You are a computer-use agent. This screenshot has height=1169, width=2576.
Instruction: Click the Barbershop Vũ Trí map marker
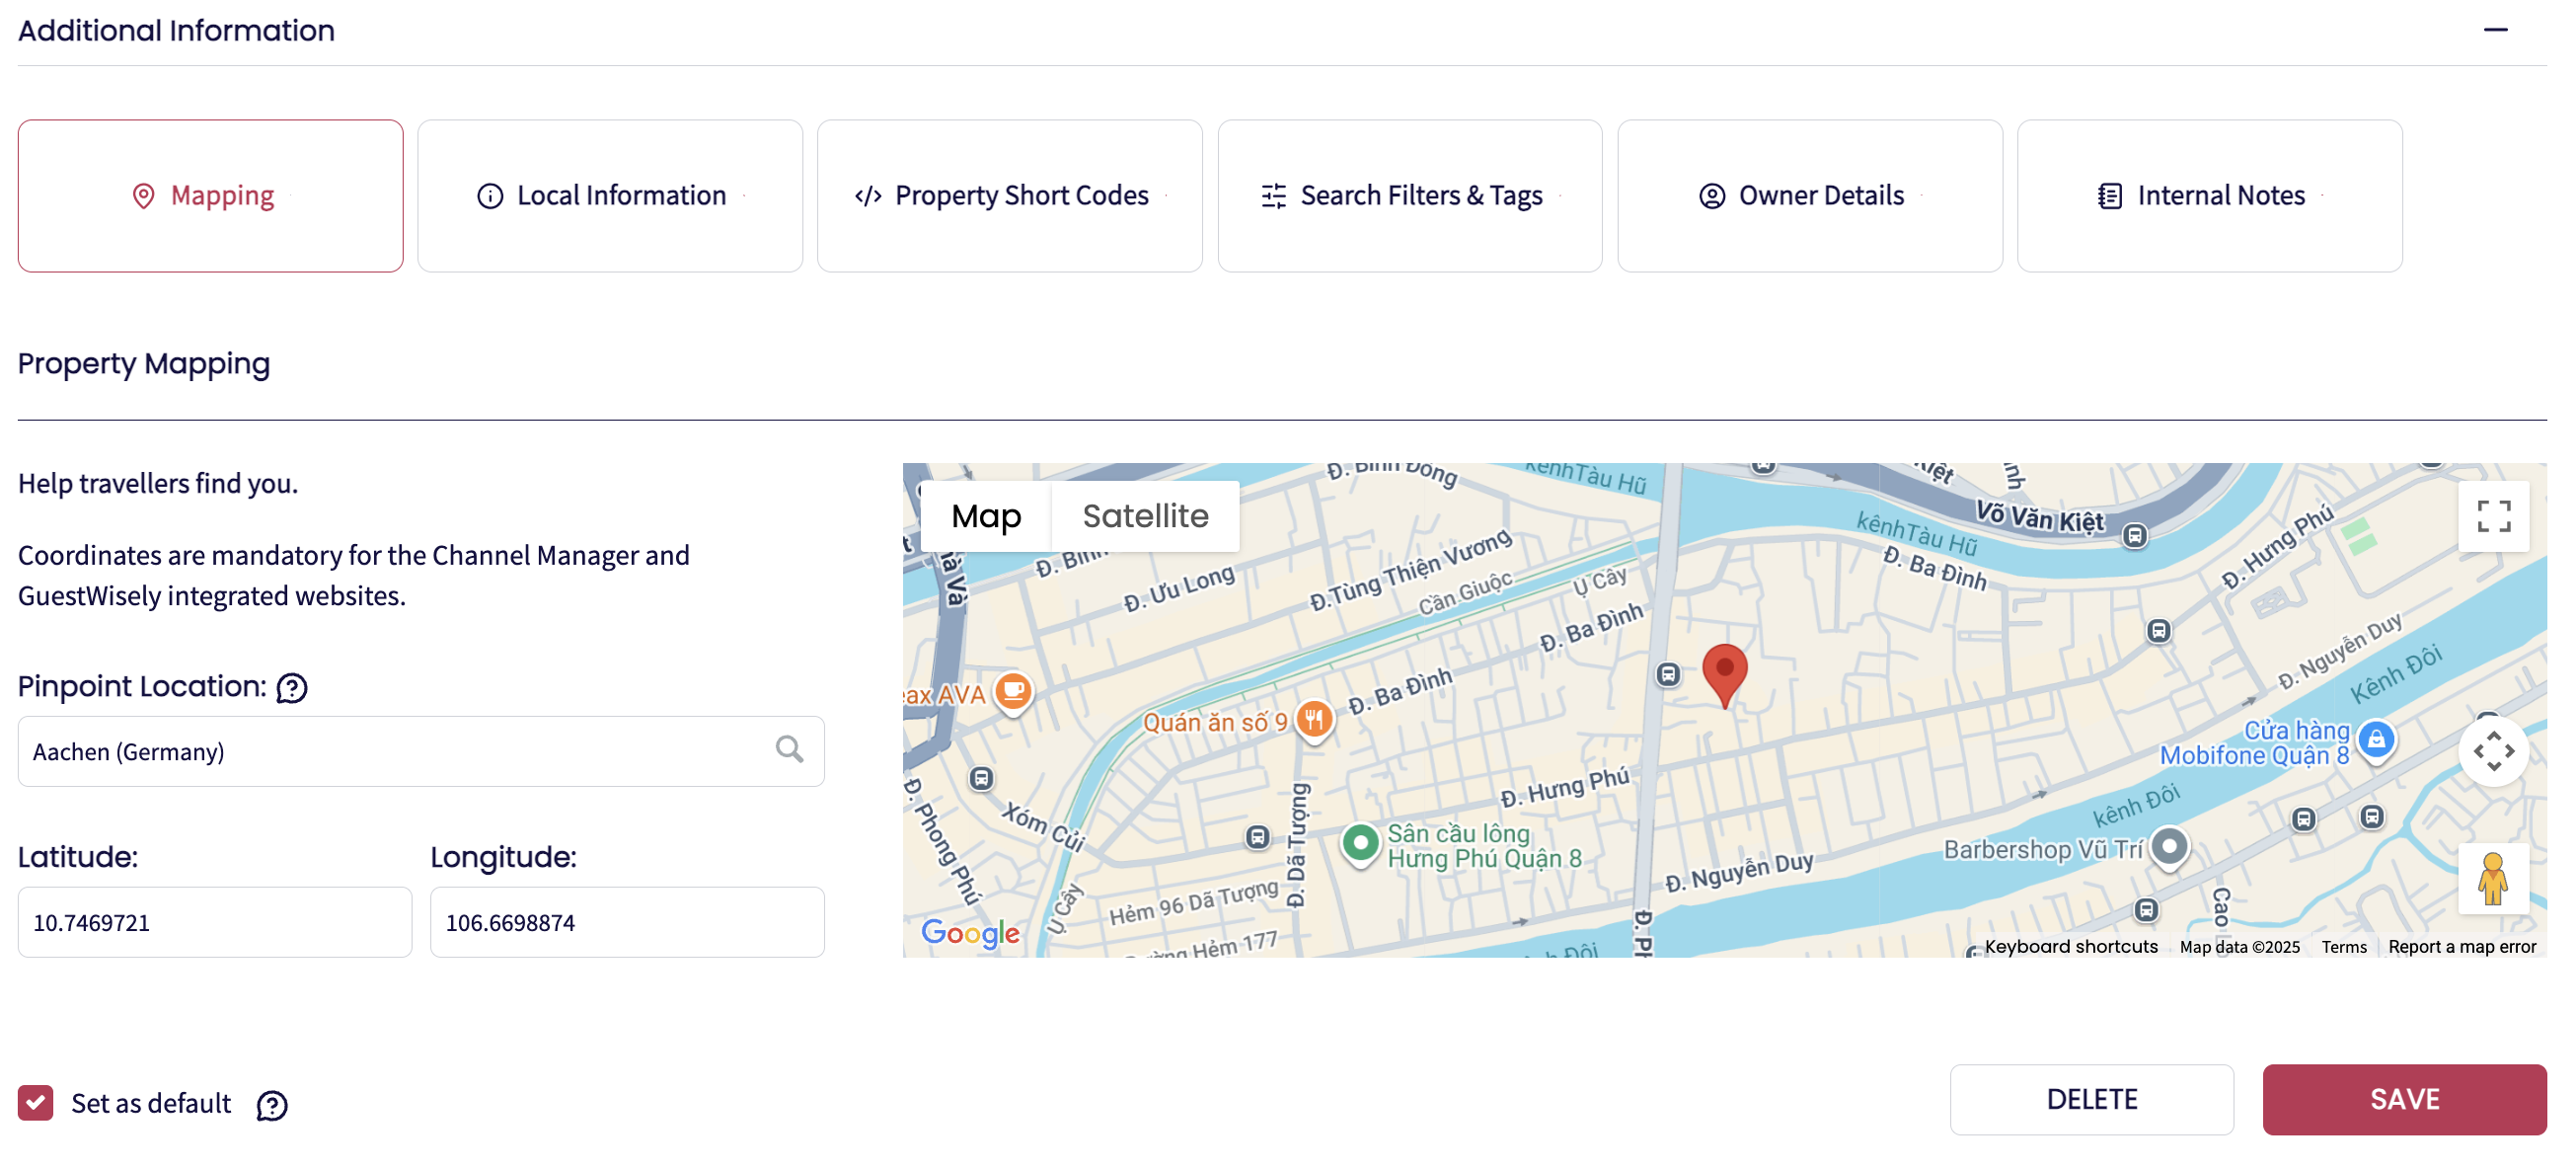click(x=2169, y=847)
